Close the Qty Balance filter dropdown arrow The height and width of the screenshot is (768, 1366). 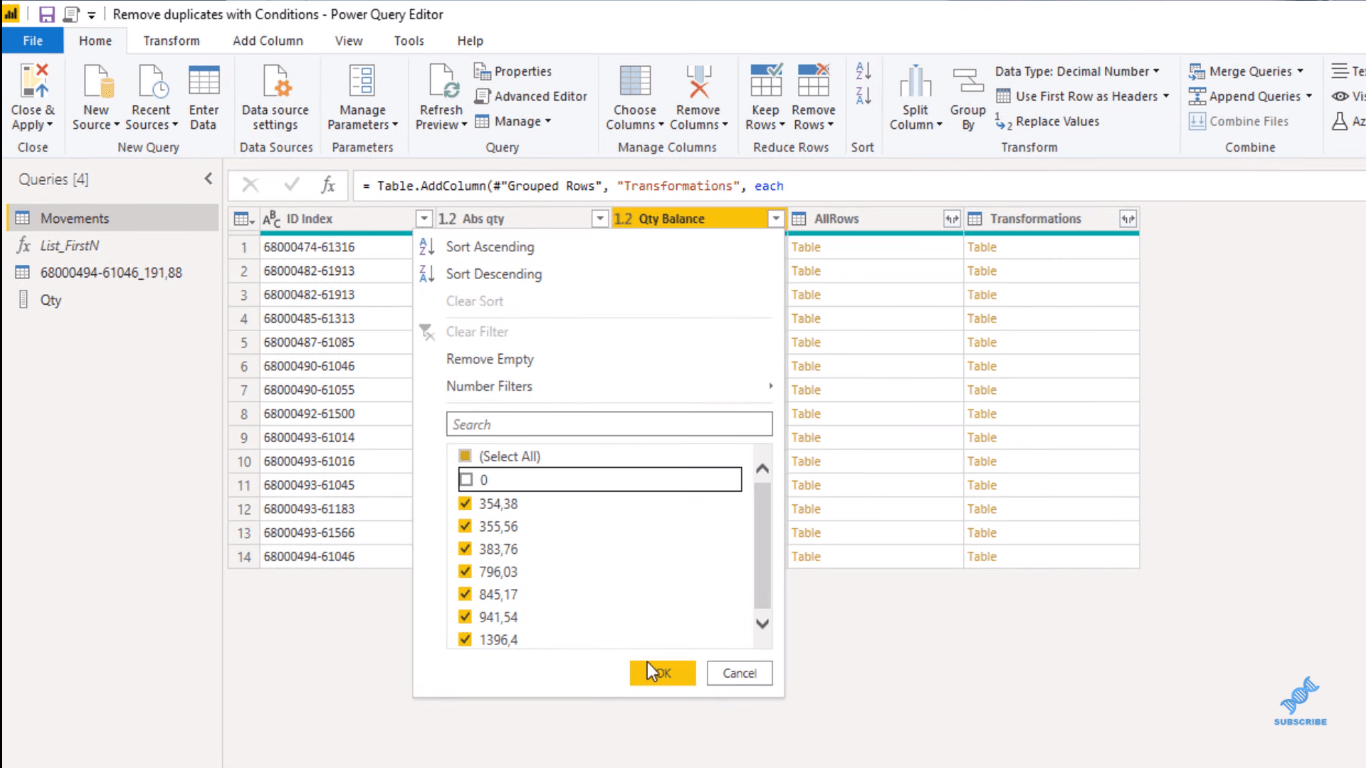pyautogui.click(x=776, y=219)
